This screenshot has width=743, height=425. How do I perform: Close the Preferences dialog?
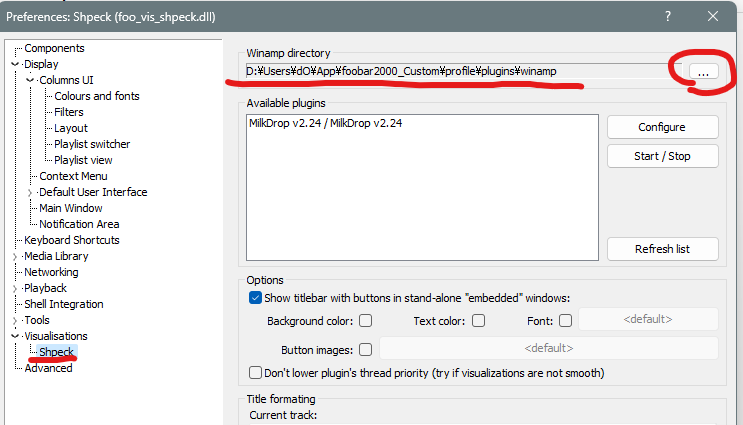tap(713, 17)
